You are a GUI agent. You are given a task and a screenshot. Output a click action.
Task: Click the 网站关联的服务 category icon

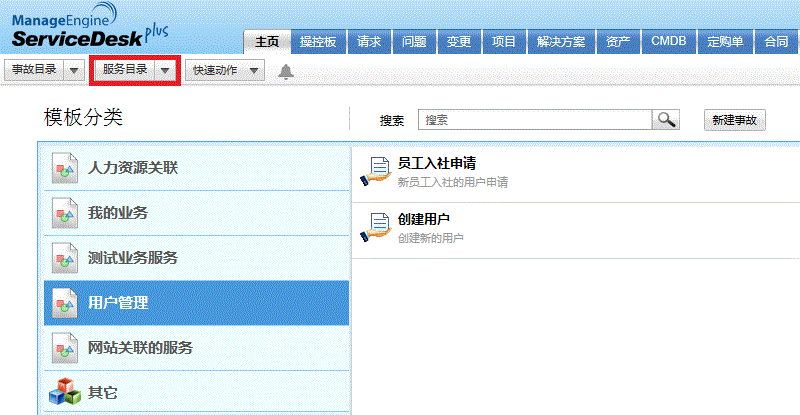coord(65,348)
